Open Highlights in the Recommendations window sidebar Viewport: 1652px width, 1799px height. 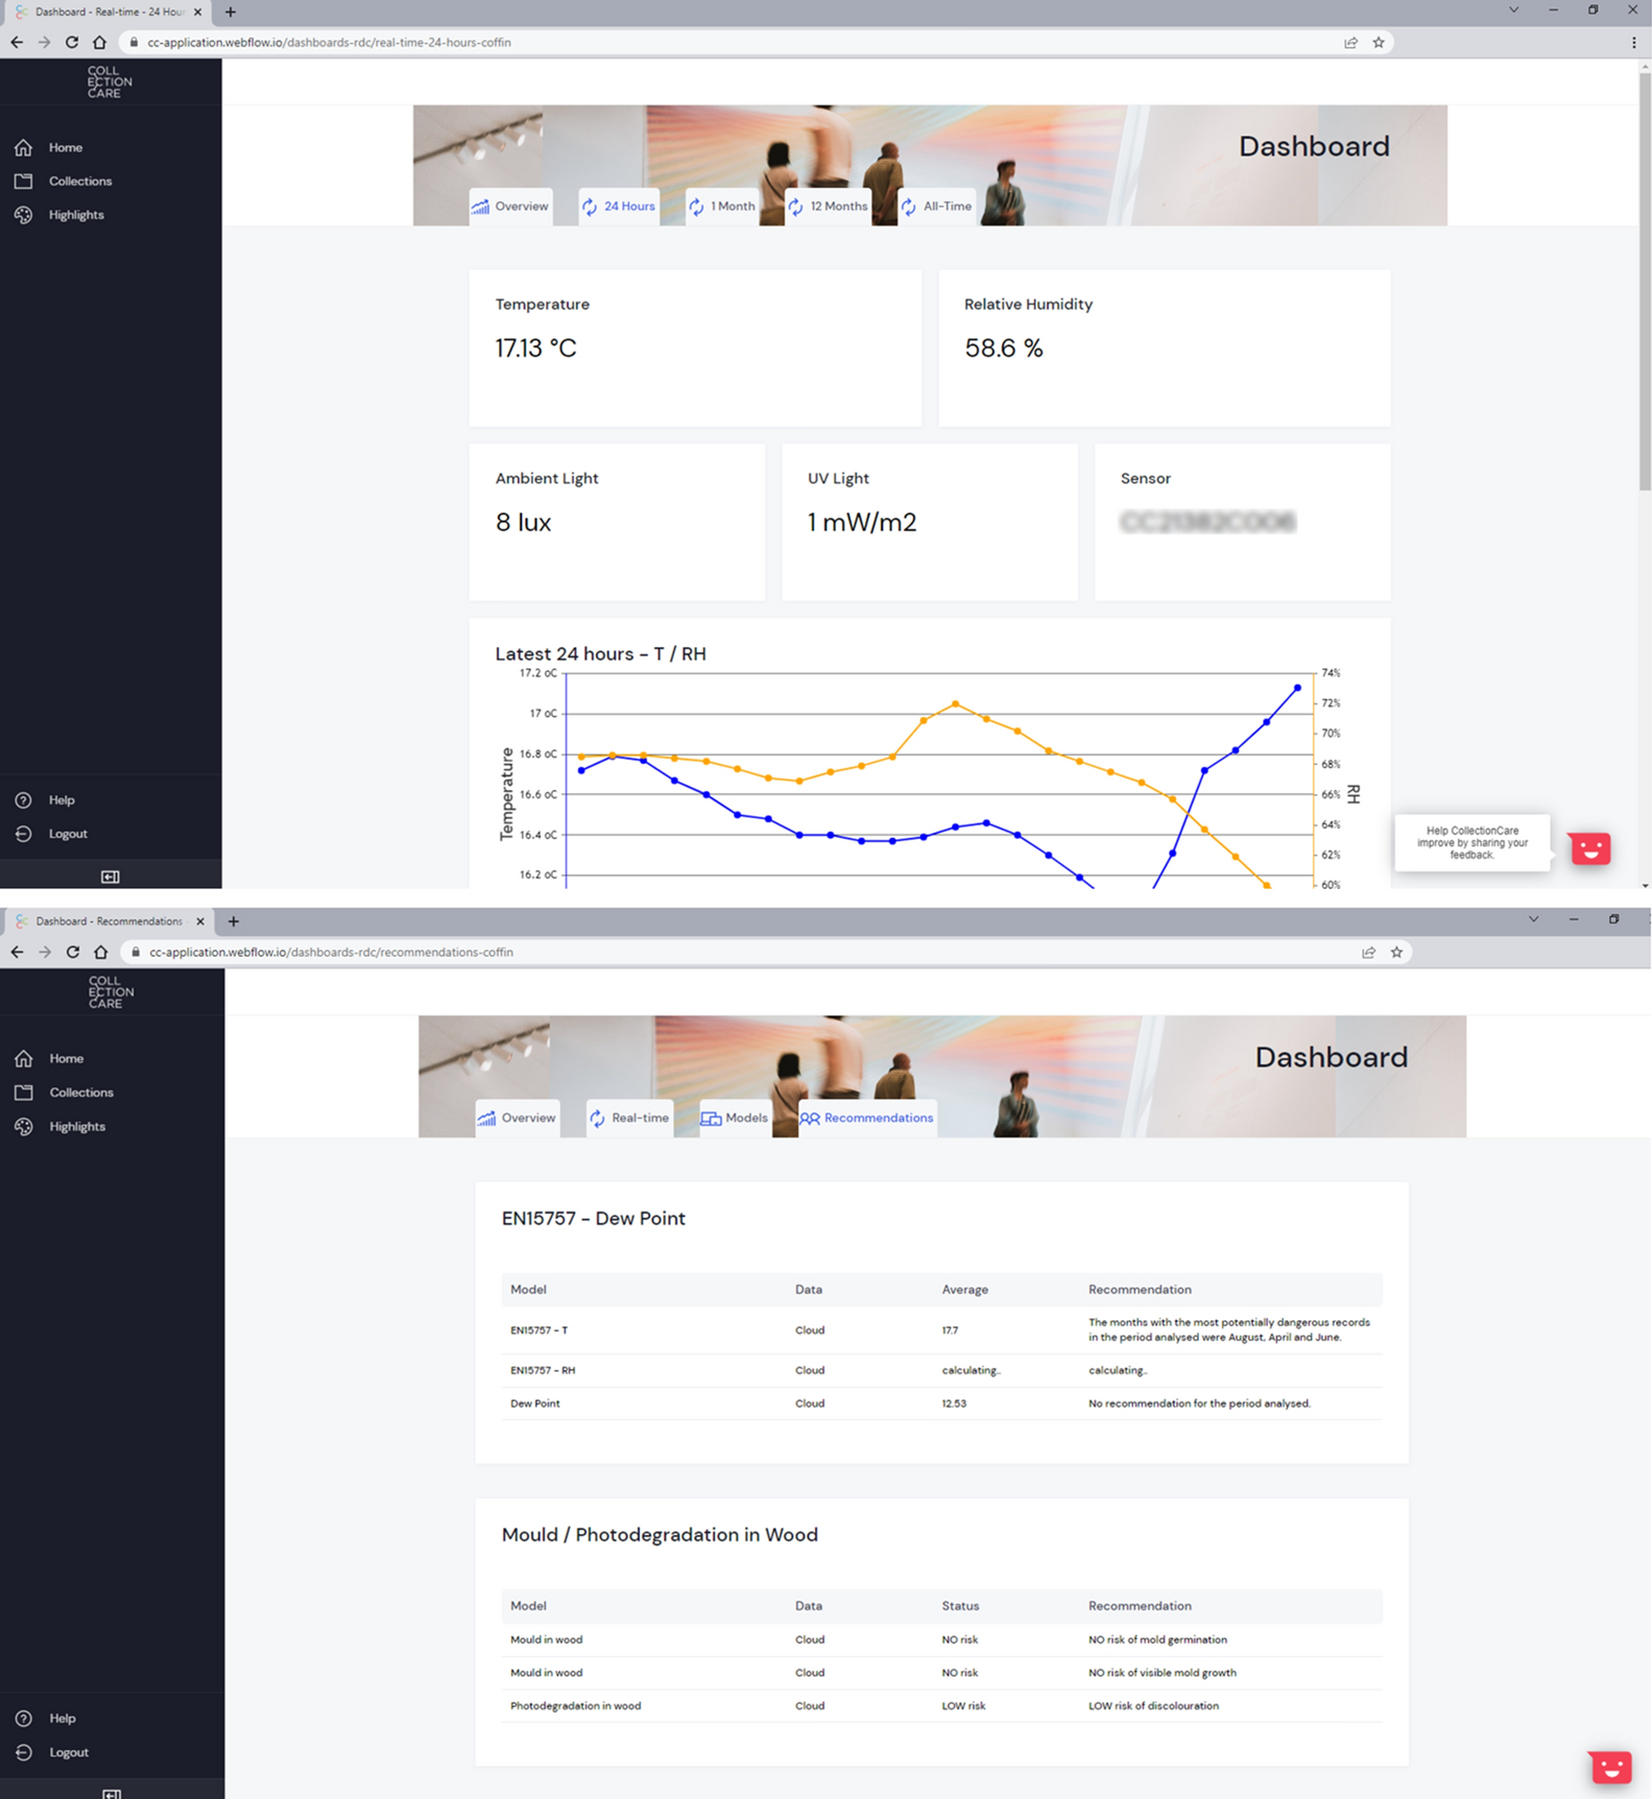(61, 1127)
